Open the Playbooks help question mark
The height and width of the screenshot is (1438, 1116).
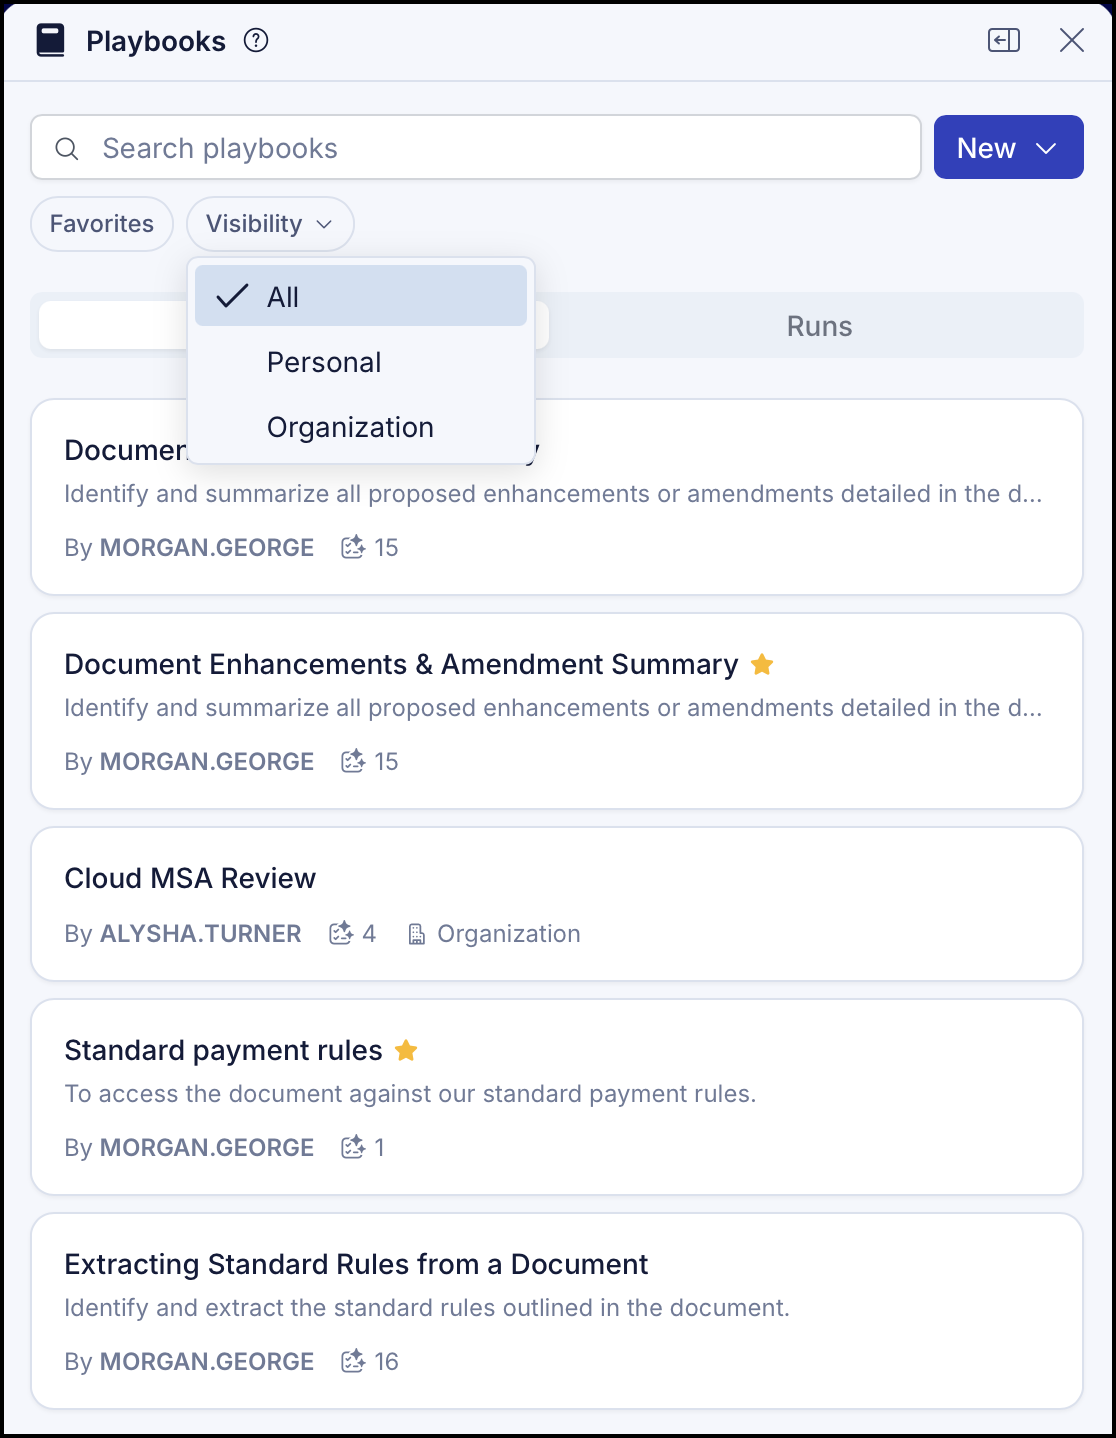click(x=256, y=41)
